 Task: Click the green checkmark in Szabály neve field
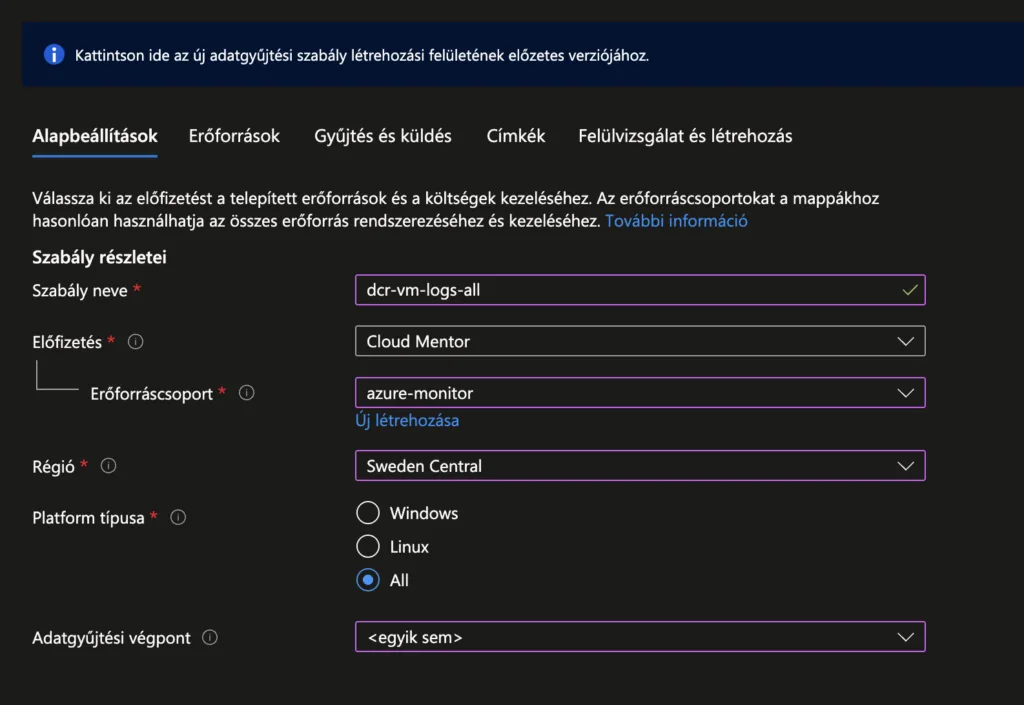[909, 290]
